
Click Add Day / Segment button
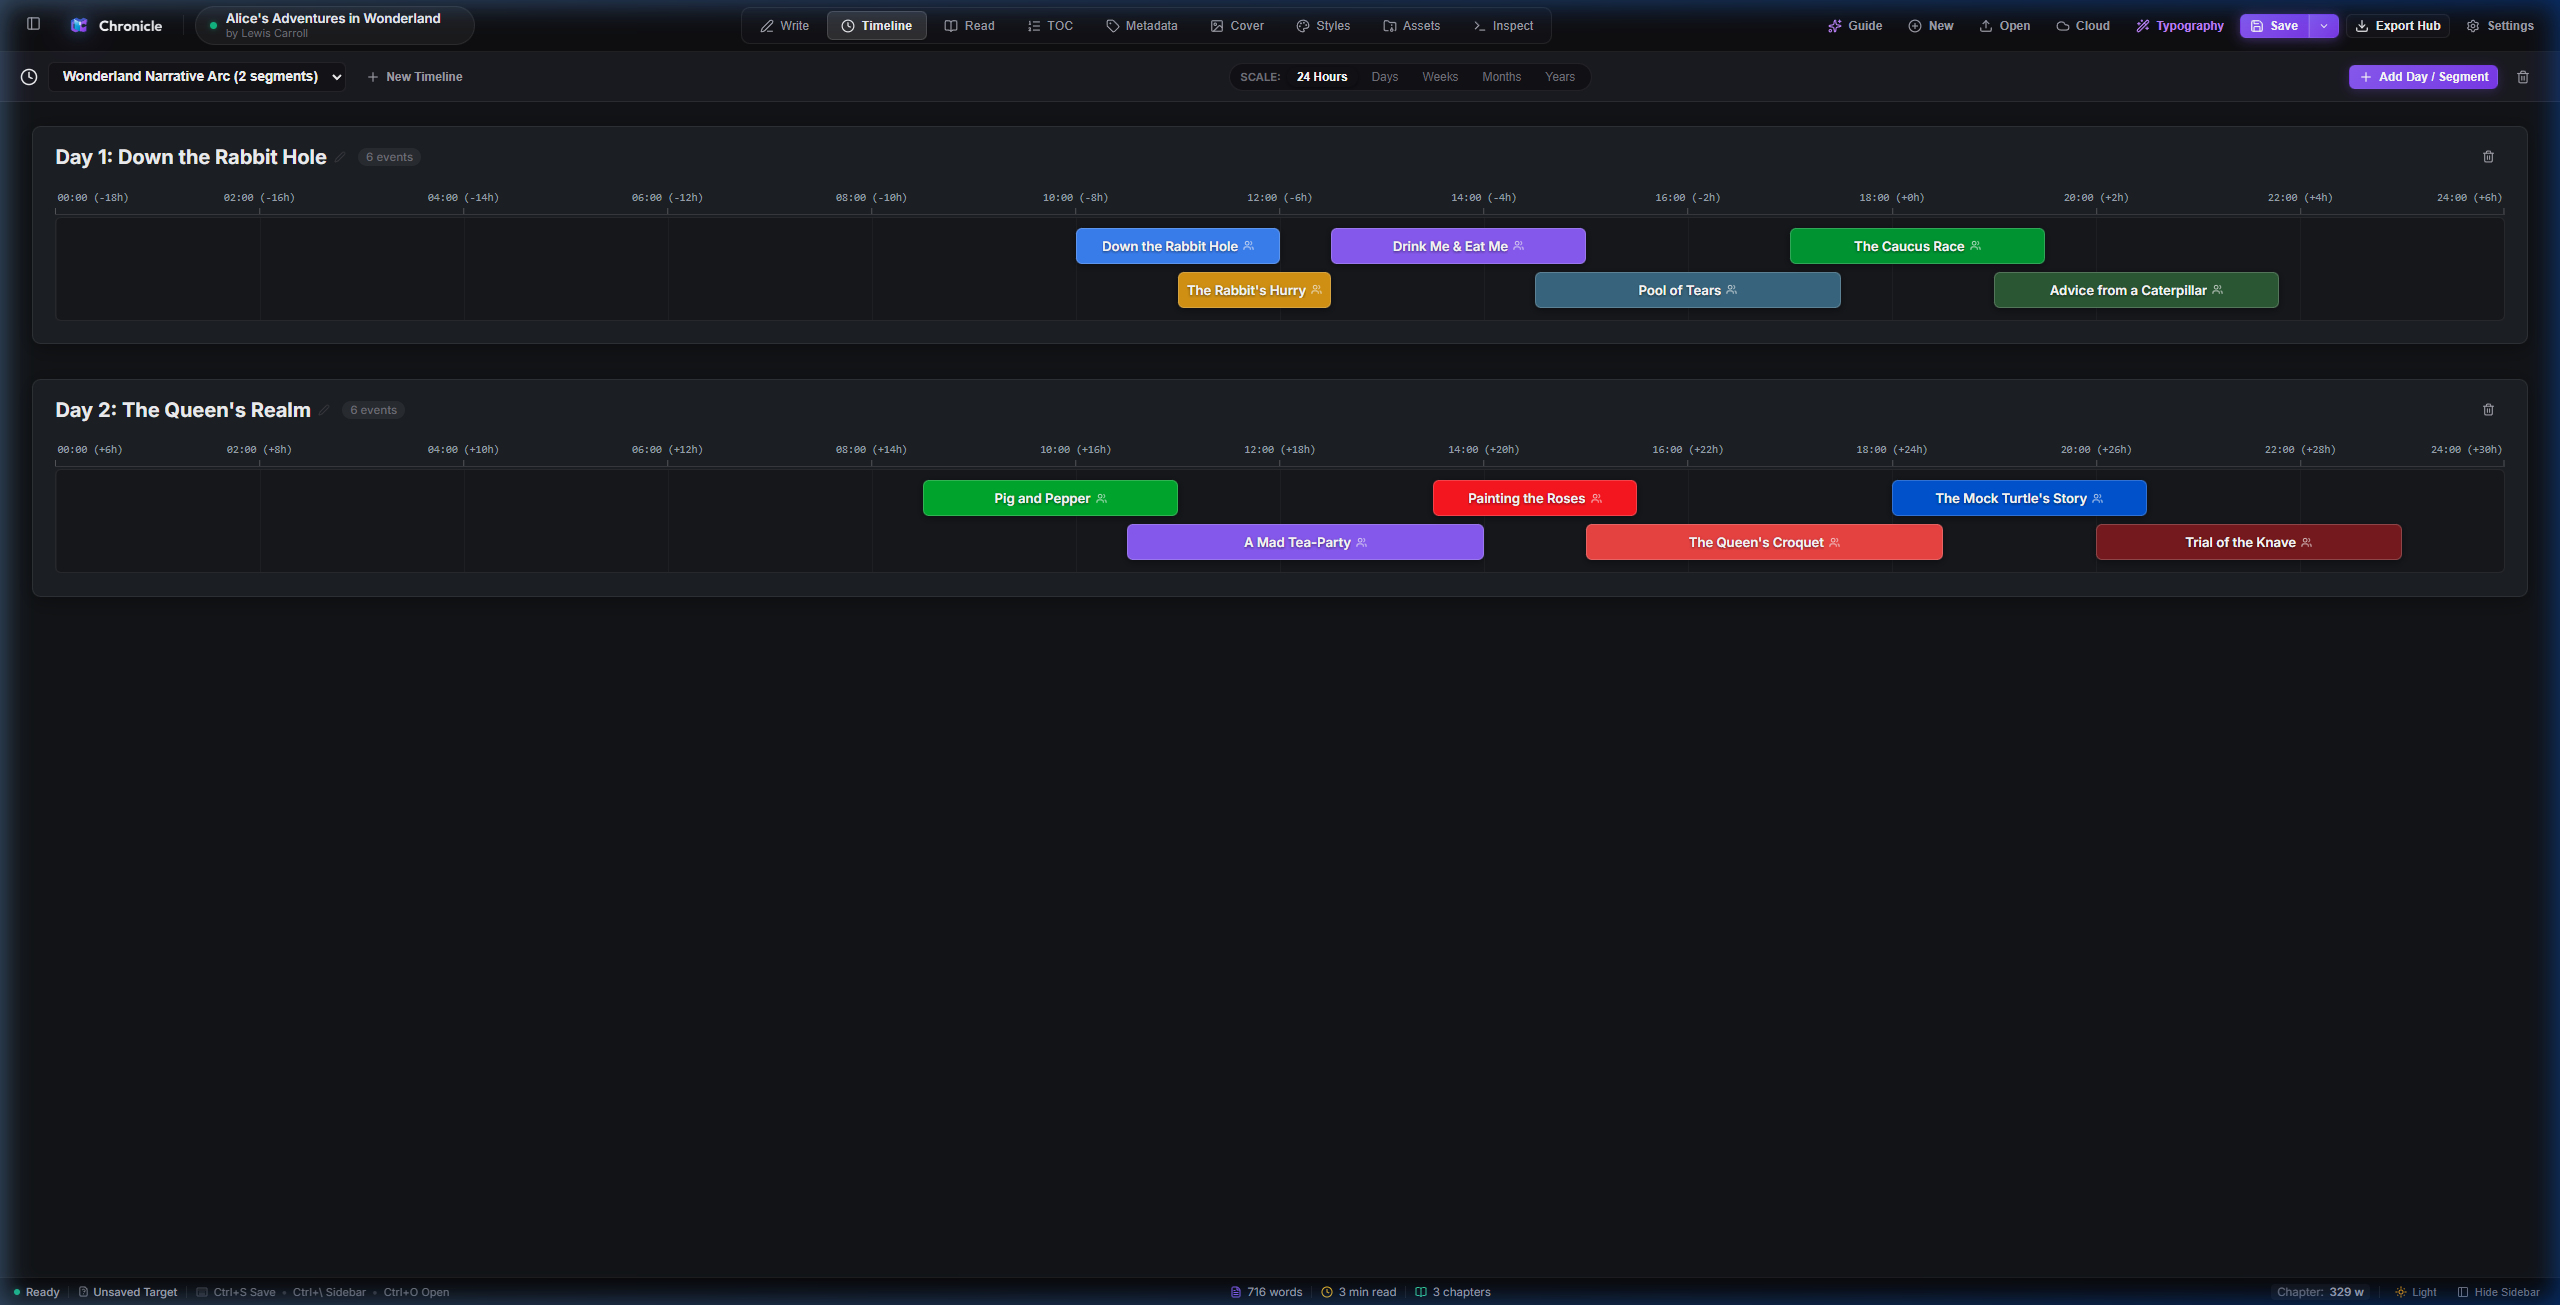click(x=2423, y=77)
